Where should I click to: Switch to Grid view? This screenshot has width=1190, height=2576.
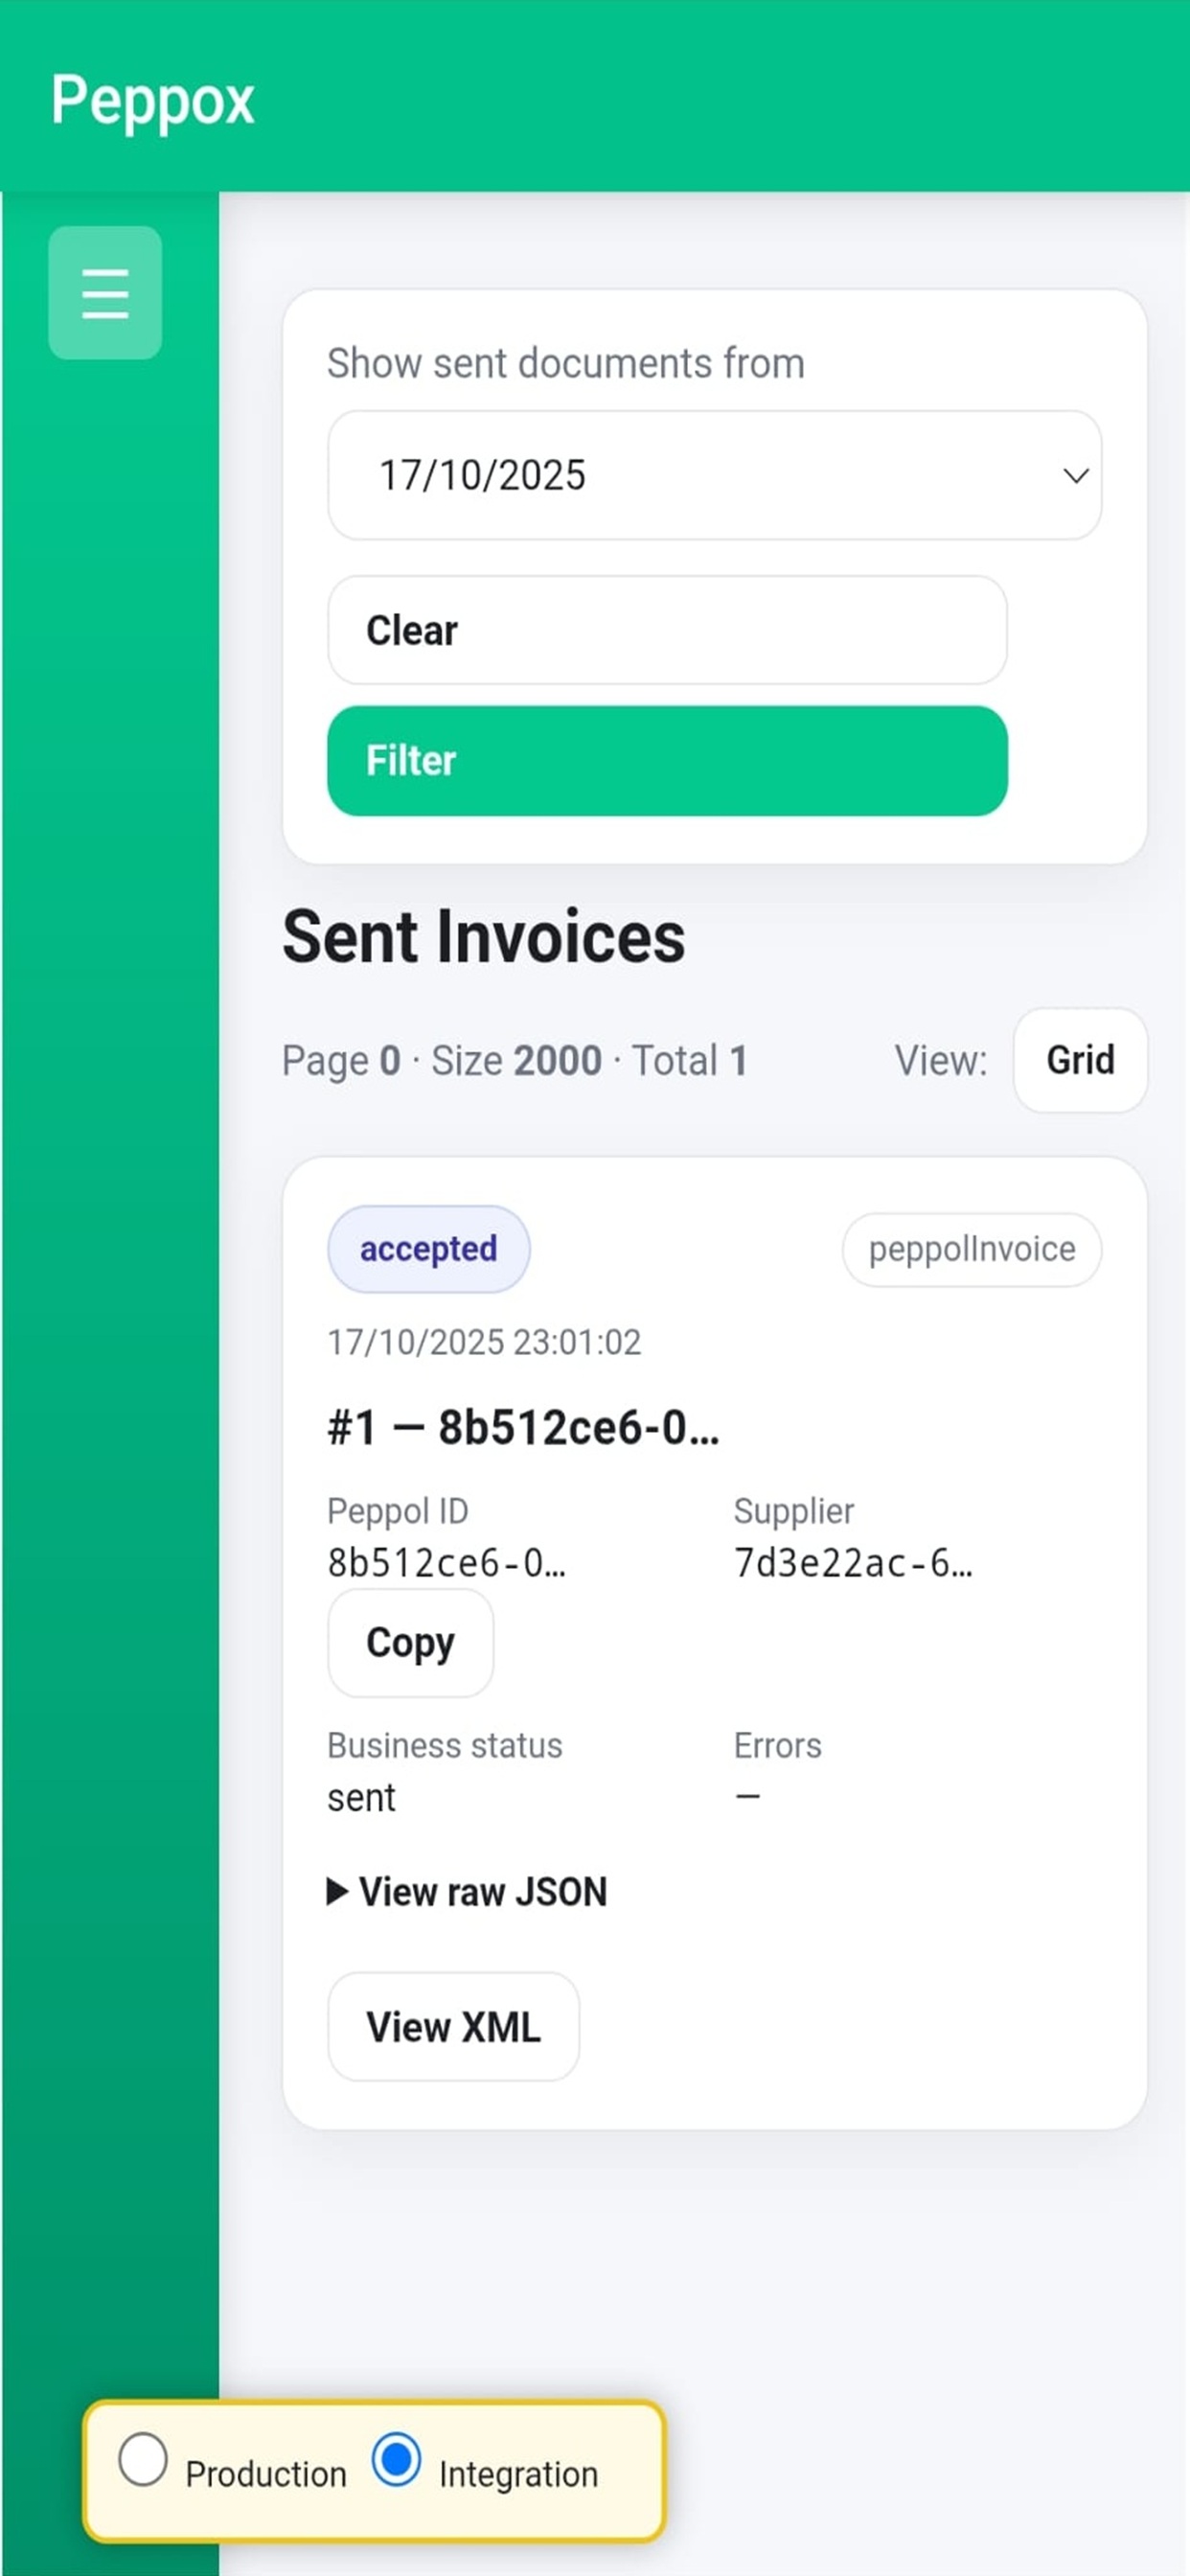[x=1080, y=1060]
